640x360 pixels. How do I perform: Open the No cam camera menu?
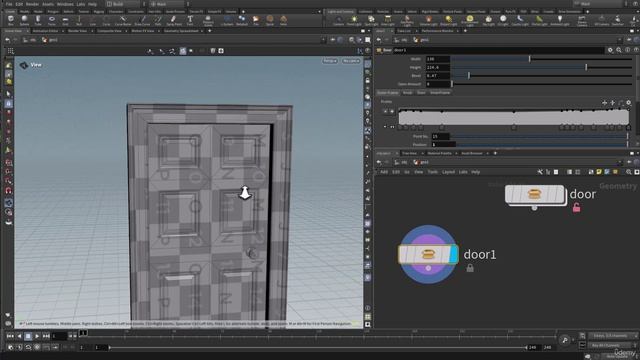pos(351,61)
